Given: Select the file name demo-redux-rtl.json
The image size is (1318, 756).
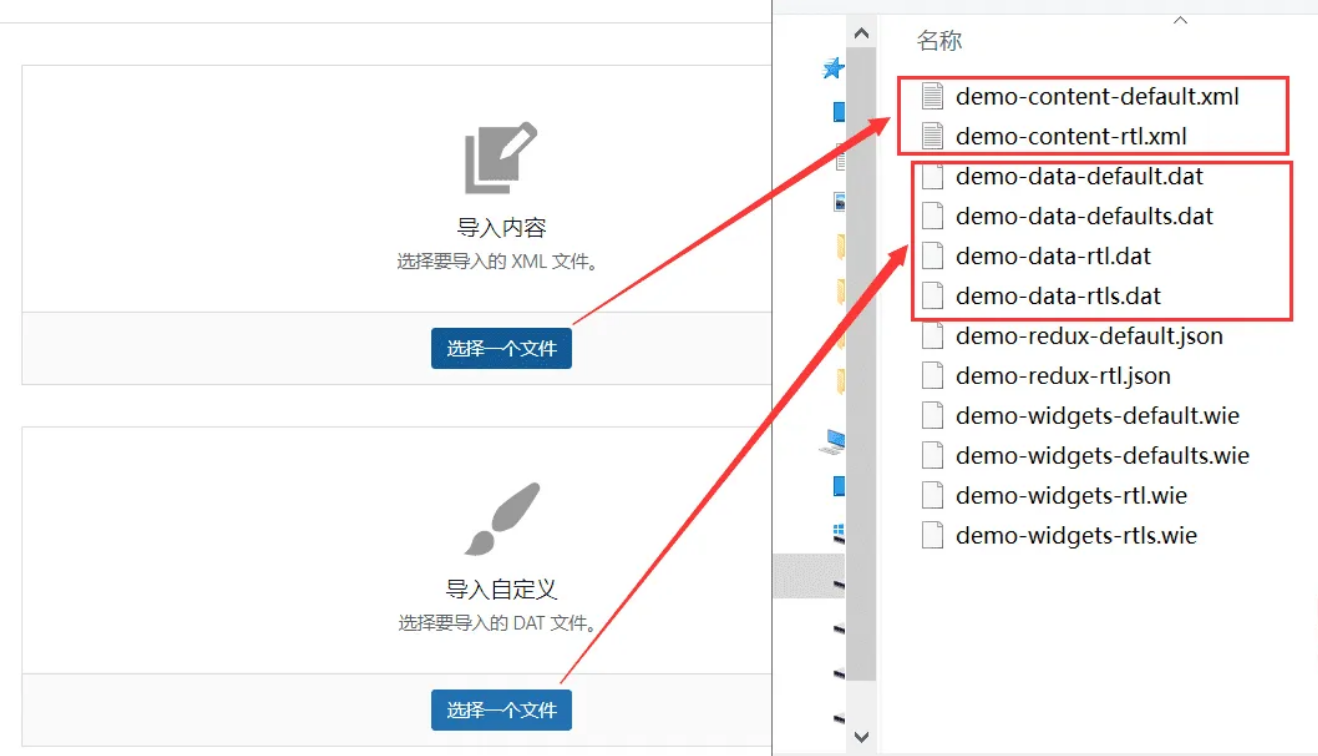Looking at the screenshot, I should 1063,376.
